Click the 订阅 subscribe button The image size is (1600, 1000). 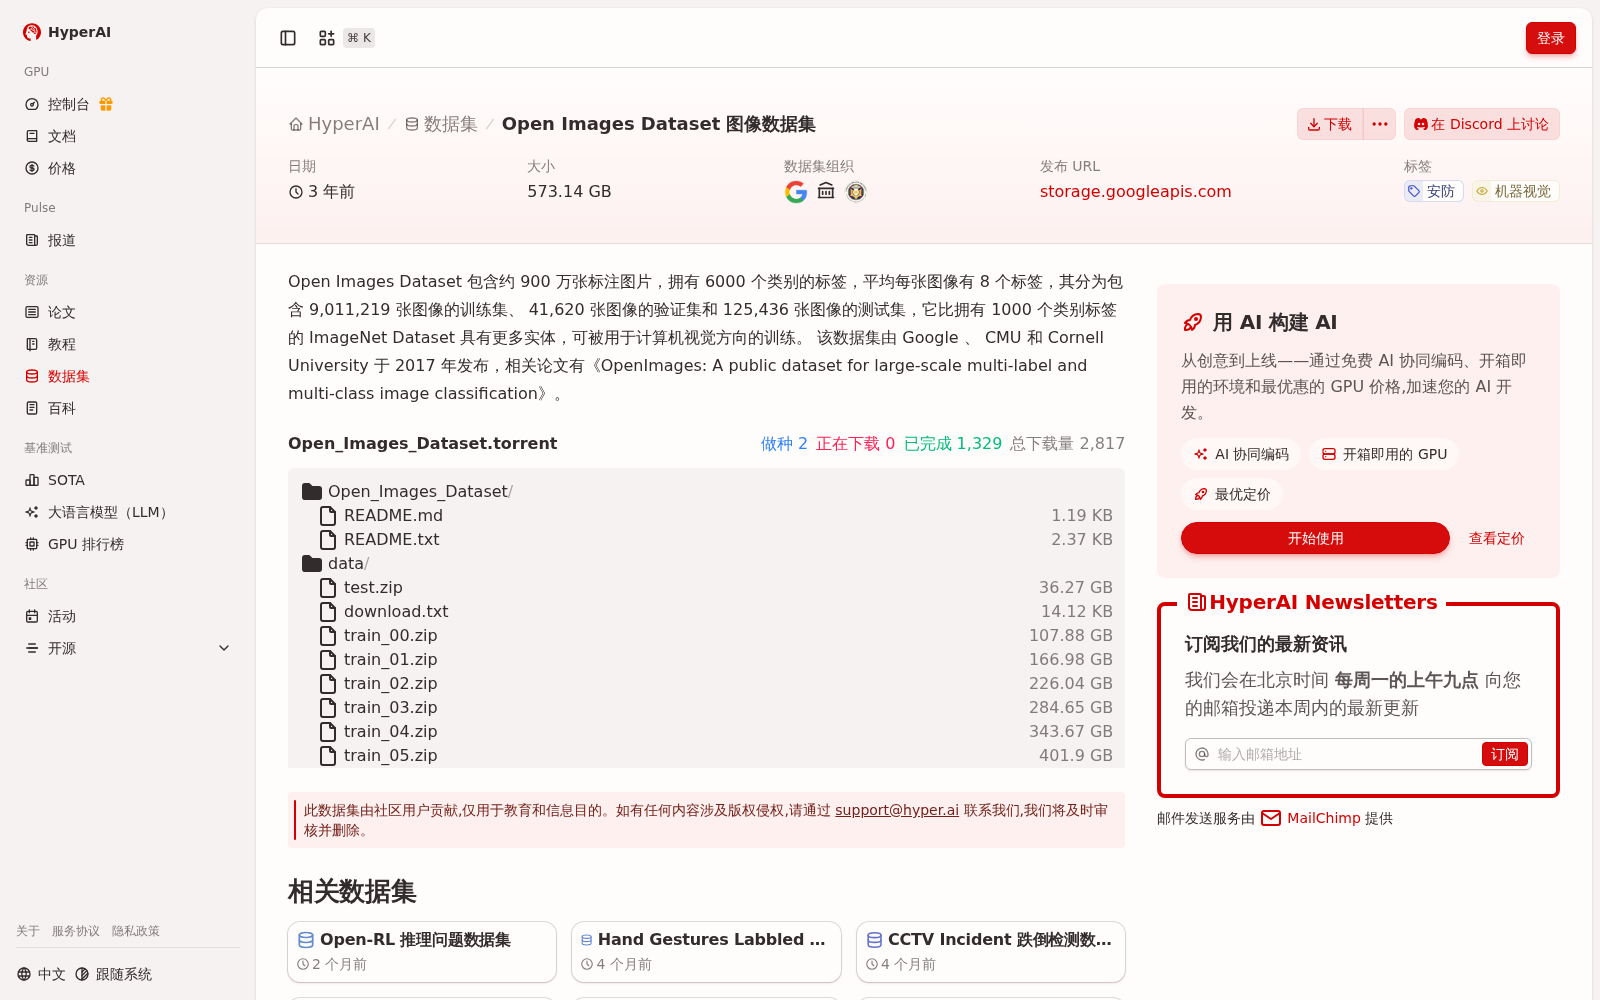(x=1504, y=754)
